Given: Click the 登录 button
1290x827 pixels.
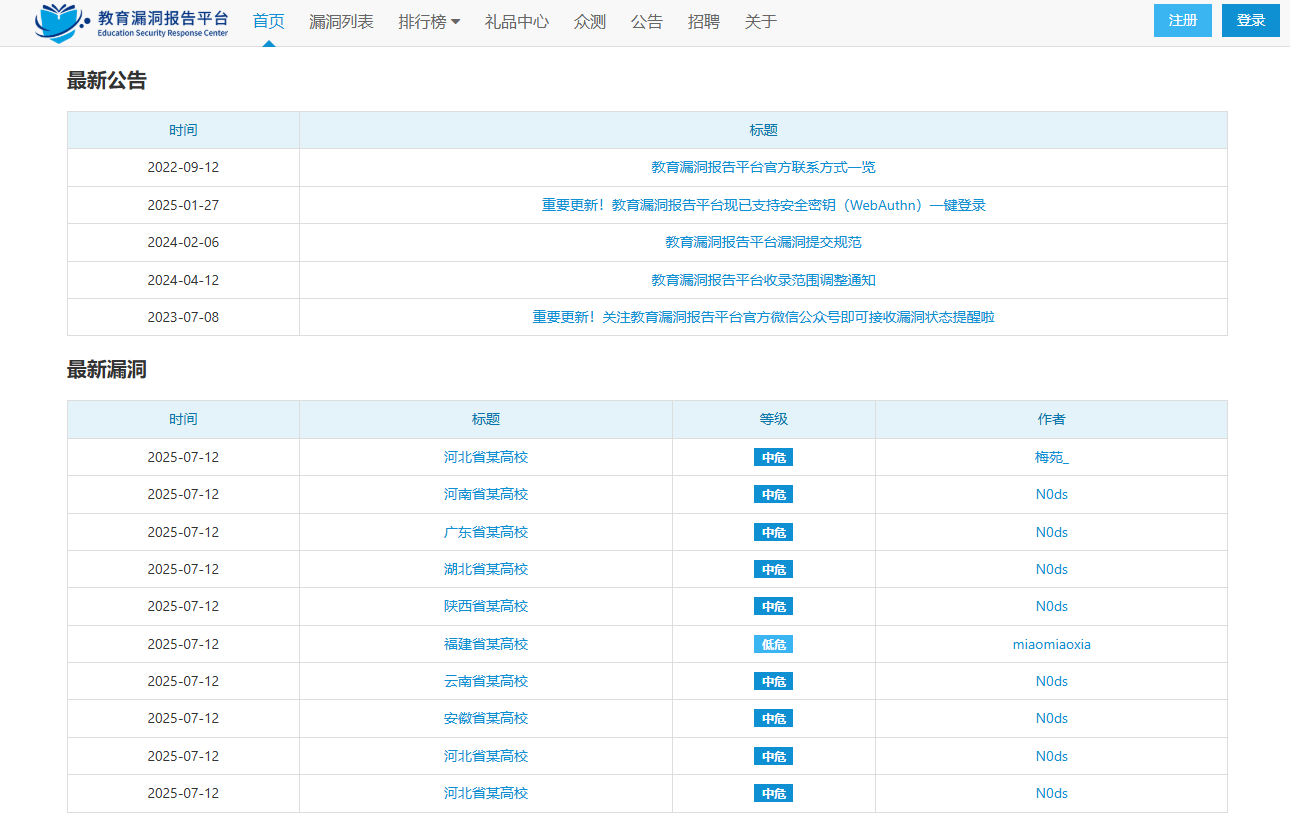Looking at the screenshot, I should point(1250,20).
